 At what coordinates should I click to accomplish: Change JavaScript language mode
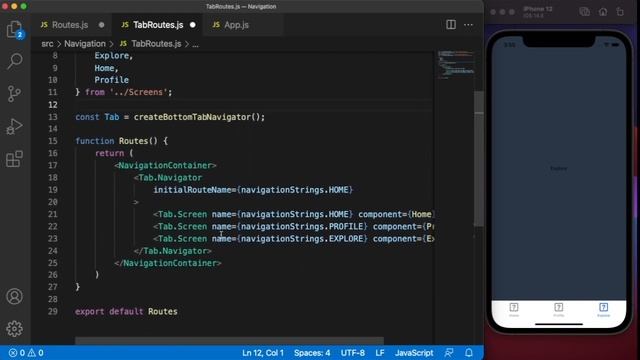coord(414,353)
